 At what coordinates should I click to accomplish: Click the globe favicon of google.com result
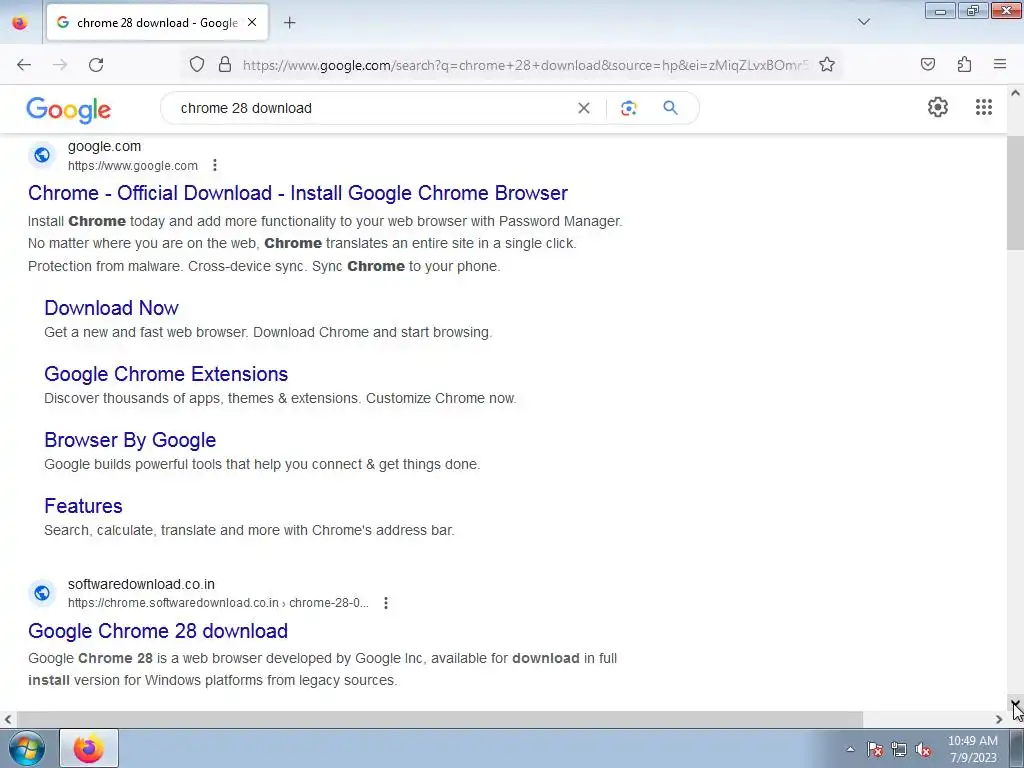point(42,155)
